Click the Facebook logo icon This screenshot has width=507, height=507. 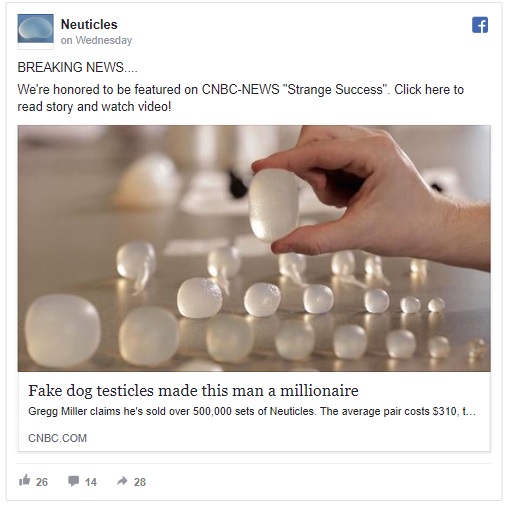pyautogui.click(x=480, y=25)
